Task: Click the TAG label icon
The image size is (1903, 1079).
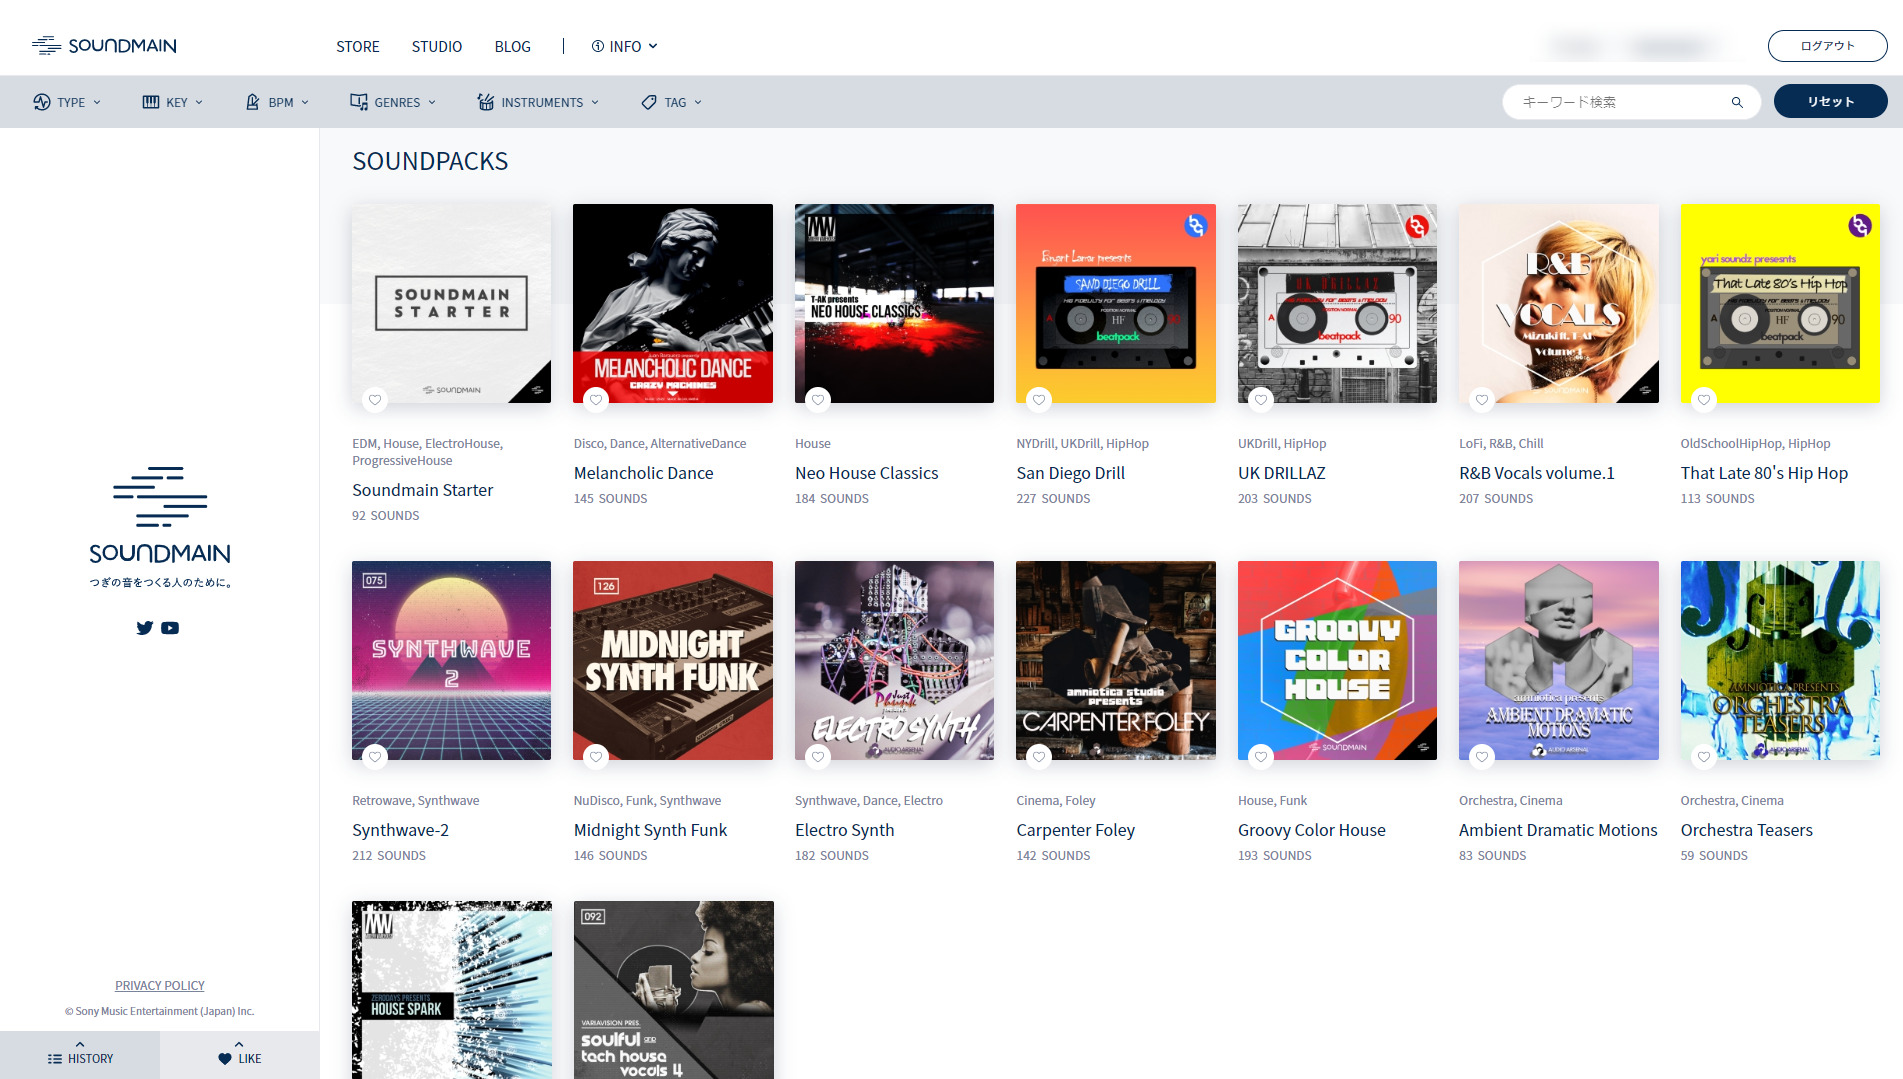Action: click(x=649, y=102)
